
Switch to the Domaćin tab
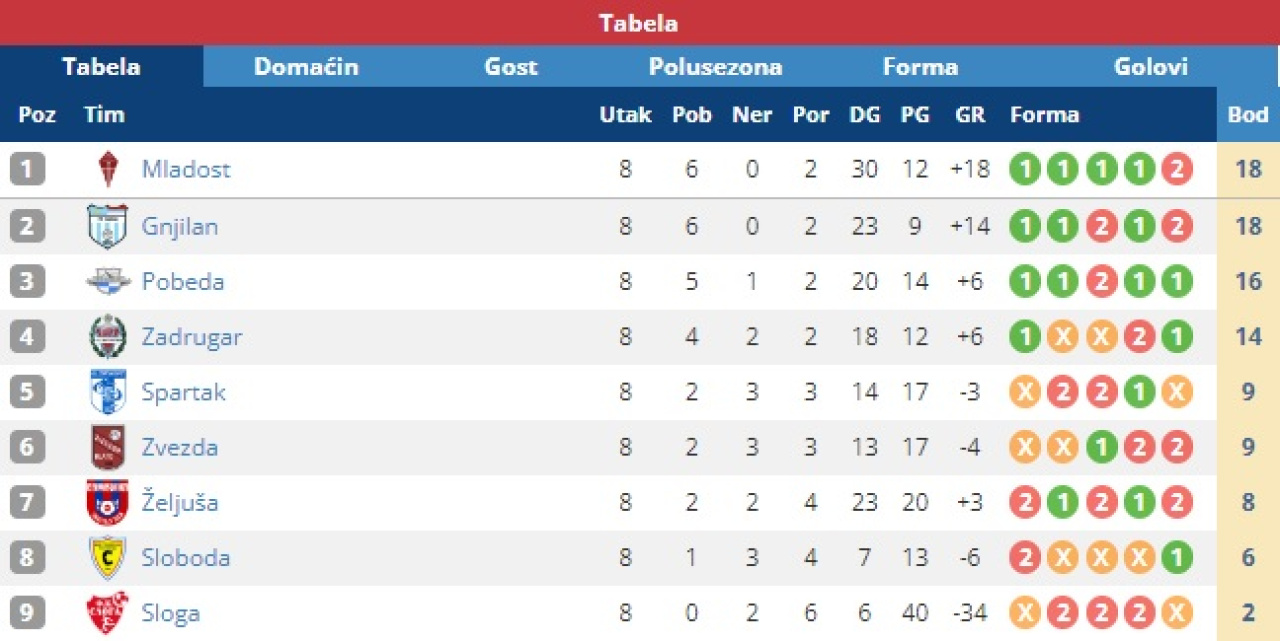click(306, 67)
